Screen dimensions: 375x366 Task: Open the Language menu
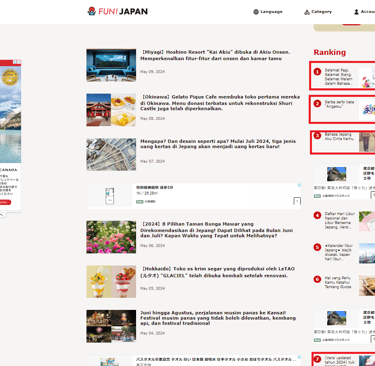click(268, 12)
